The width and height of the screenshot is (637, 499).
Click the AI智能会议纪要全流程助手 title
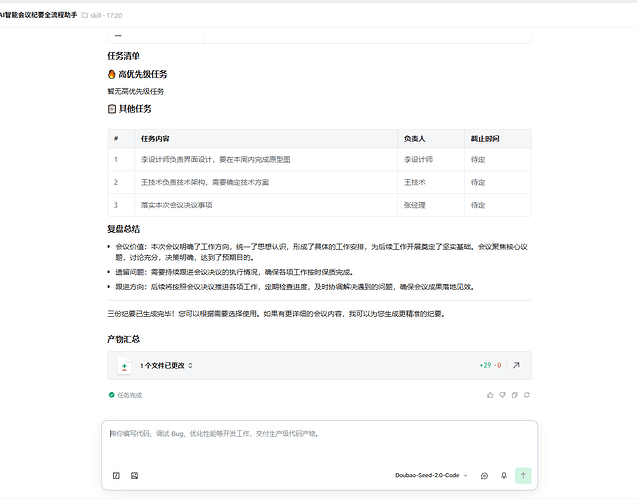[x=38, y=15]
